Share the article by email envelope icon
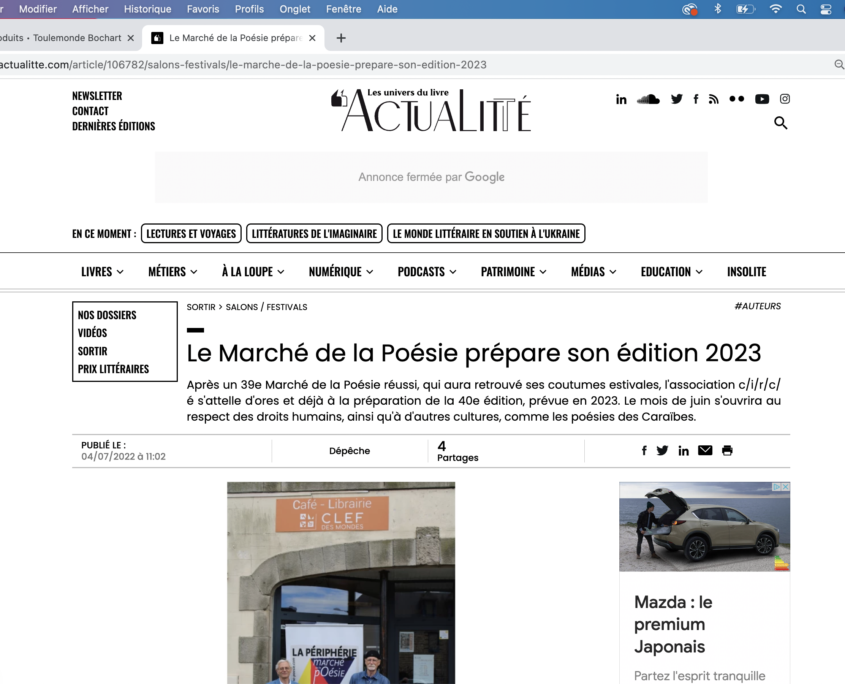845x684 pixels. pos(705,451)
